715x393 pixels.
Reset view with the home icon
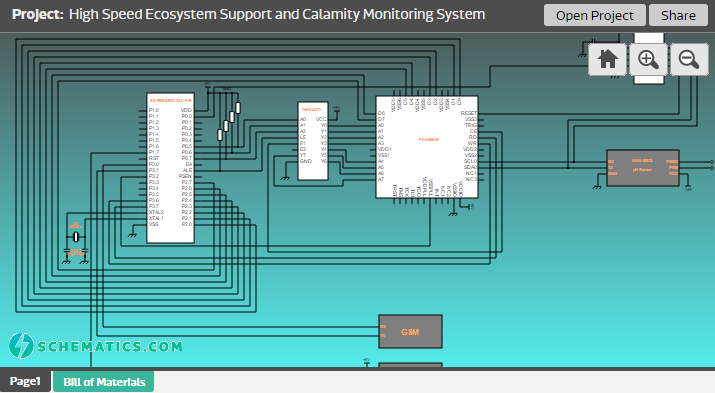point(607,59)
